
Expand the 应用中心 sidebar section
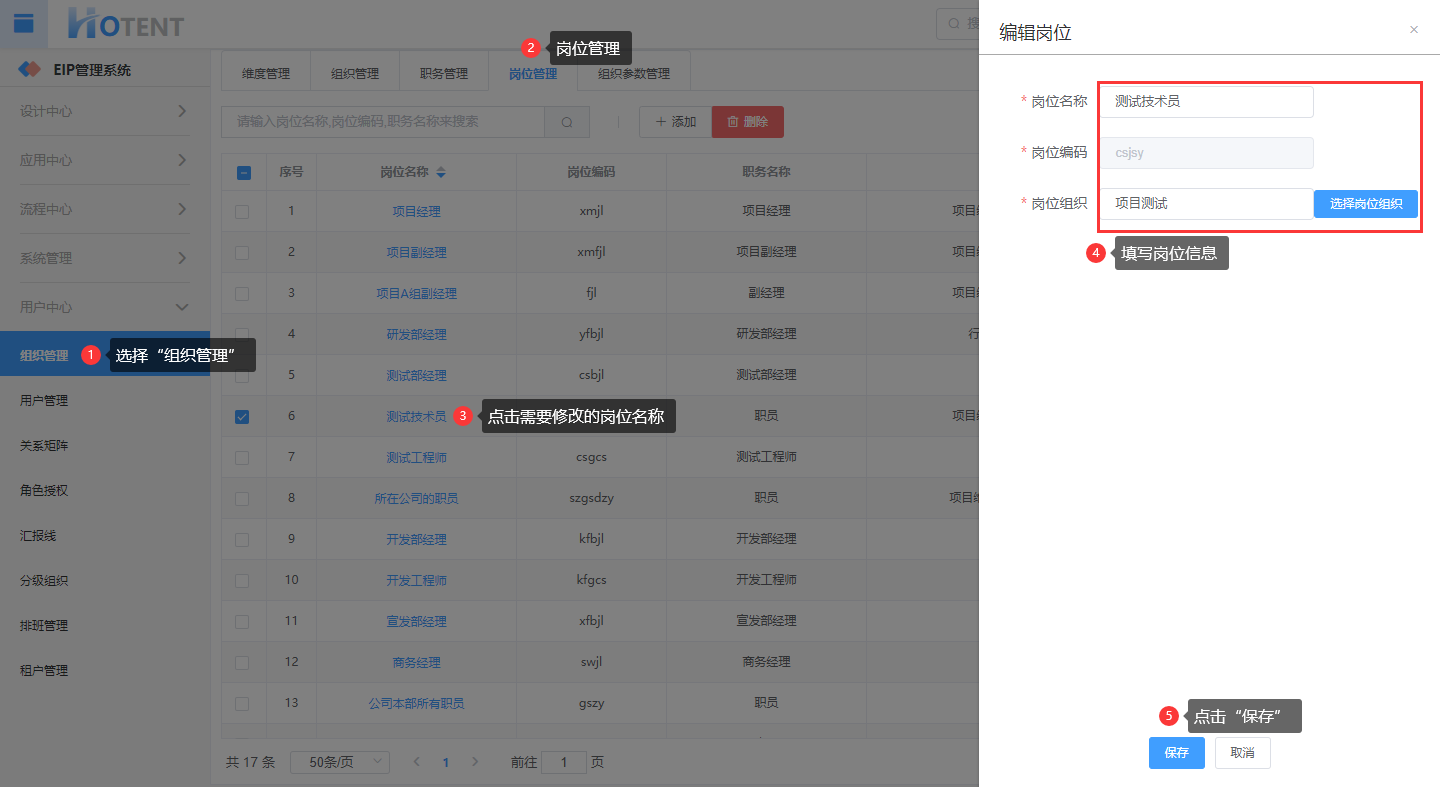(x=104, y=160)
